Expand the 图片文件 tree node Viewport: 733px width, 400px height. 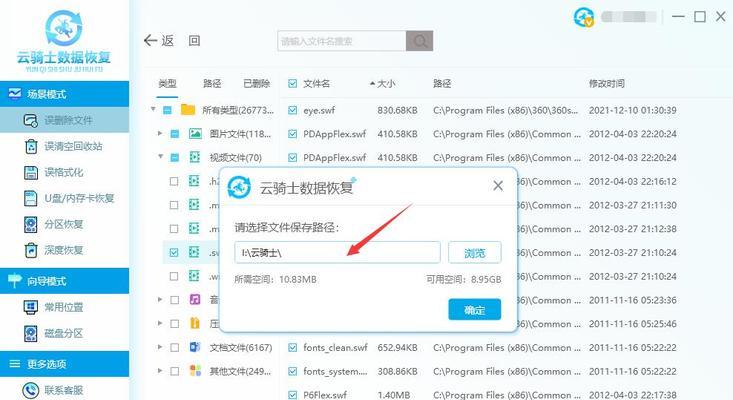pos(160,134)
